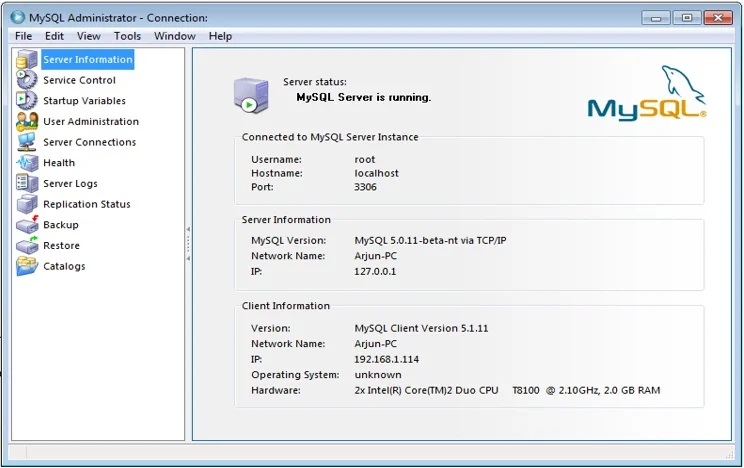This screenshot has height=468, width=744.
Task: Open the Help menu
Action: pos(220,36)
